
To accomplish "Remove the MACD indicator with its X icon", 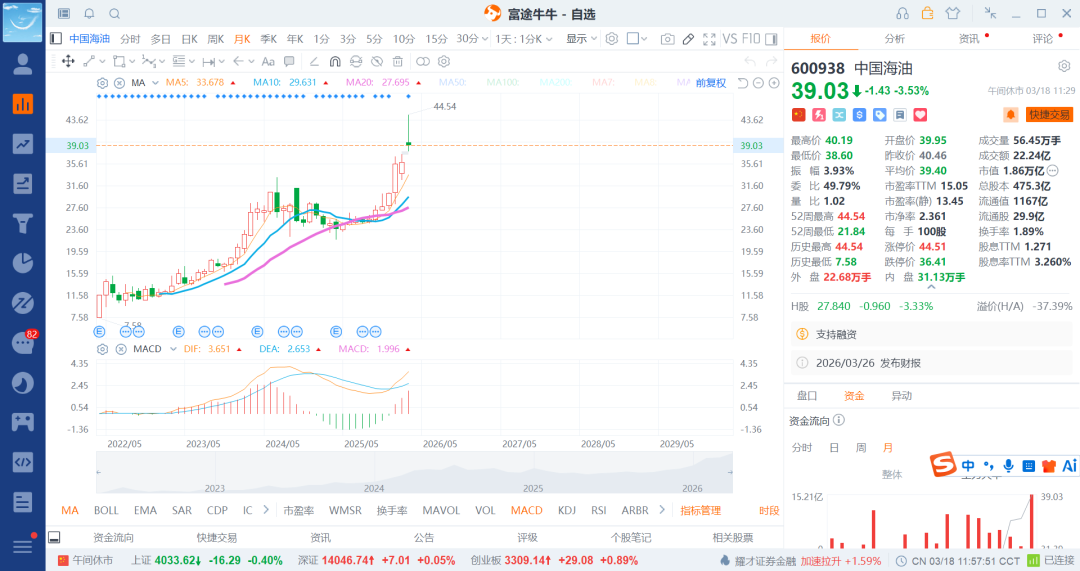I will (121, 349).
